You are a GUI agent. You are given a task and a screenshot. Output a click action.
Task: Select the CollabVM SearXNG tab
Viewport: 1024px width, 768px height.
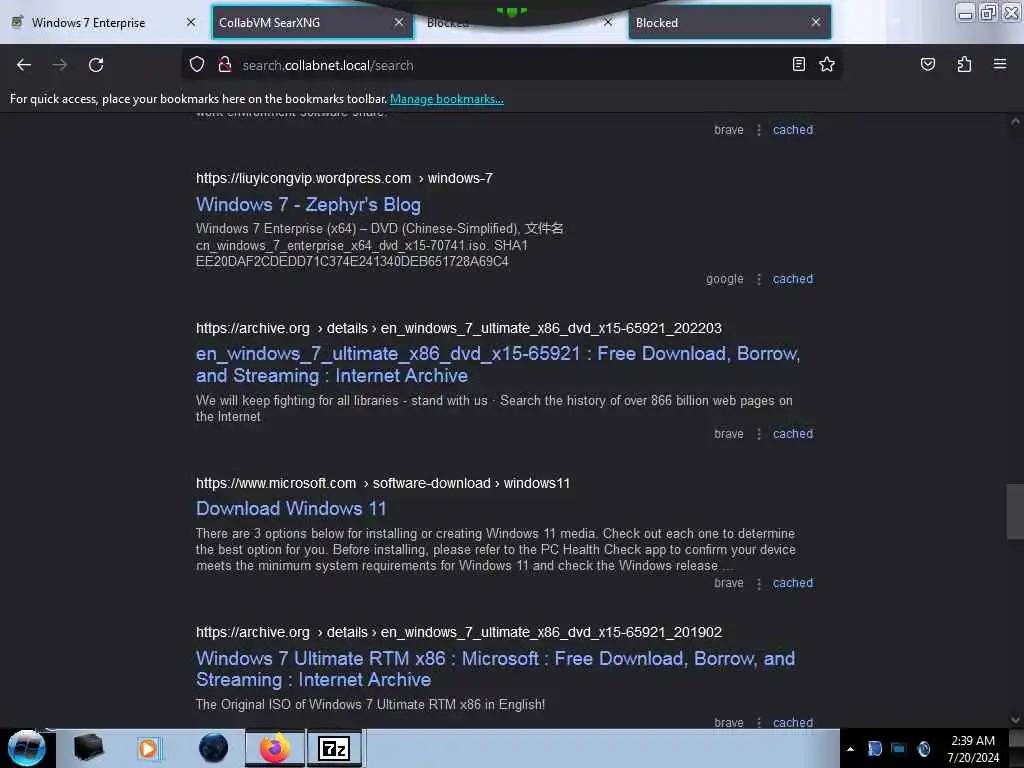tap(312, 23)
